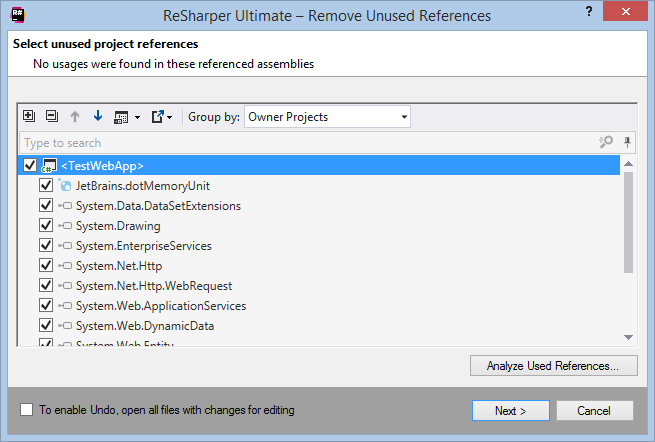Open the preview options dropdown arrow
The image size is (655, 442).
click(x=137, y=118)
